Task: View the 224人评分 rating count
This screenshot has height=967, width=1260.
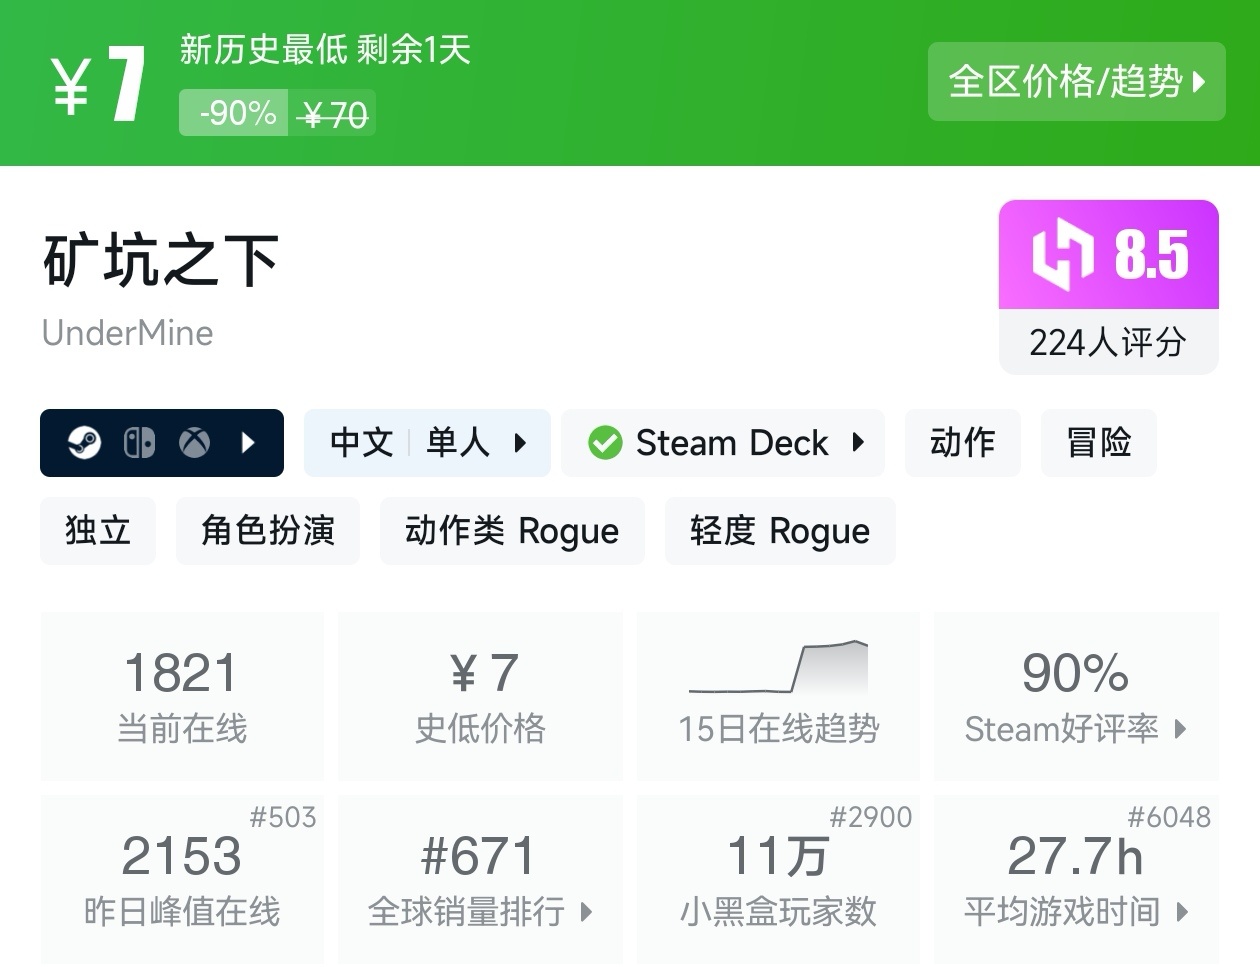Action: click(x=1108, y=342)
